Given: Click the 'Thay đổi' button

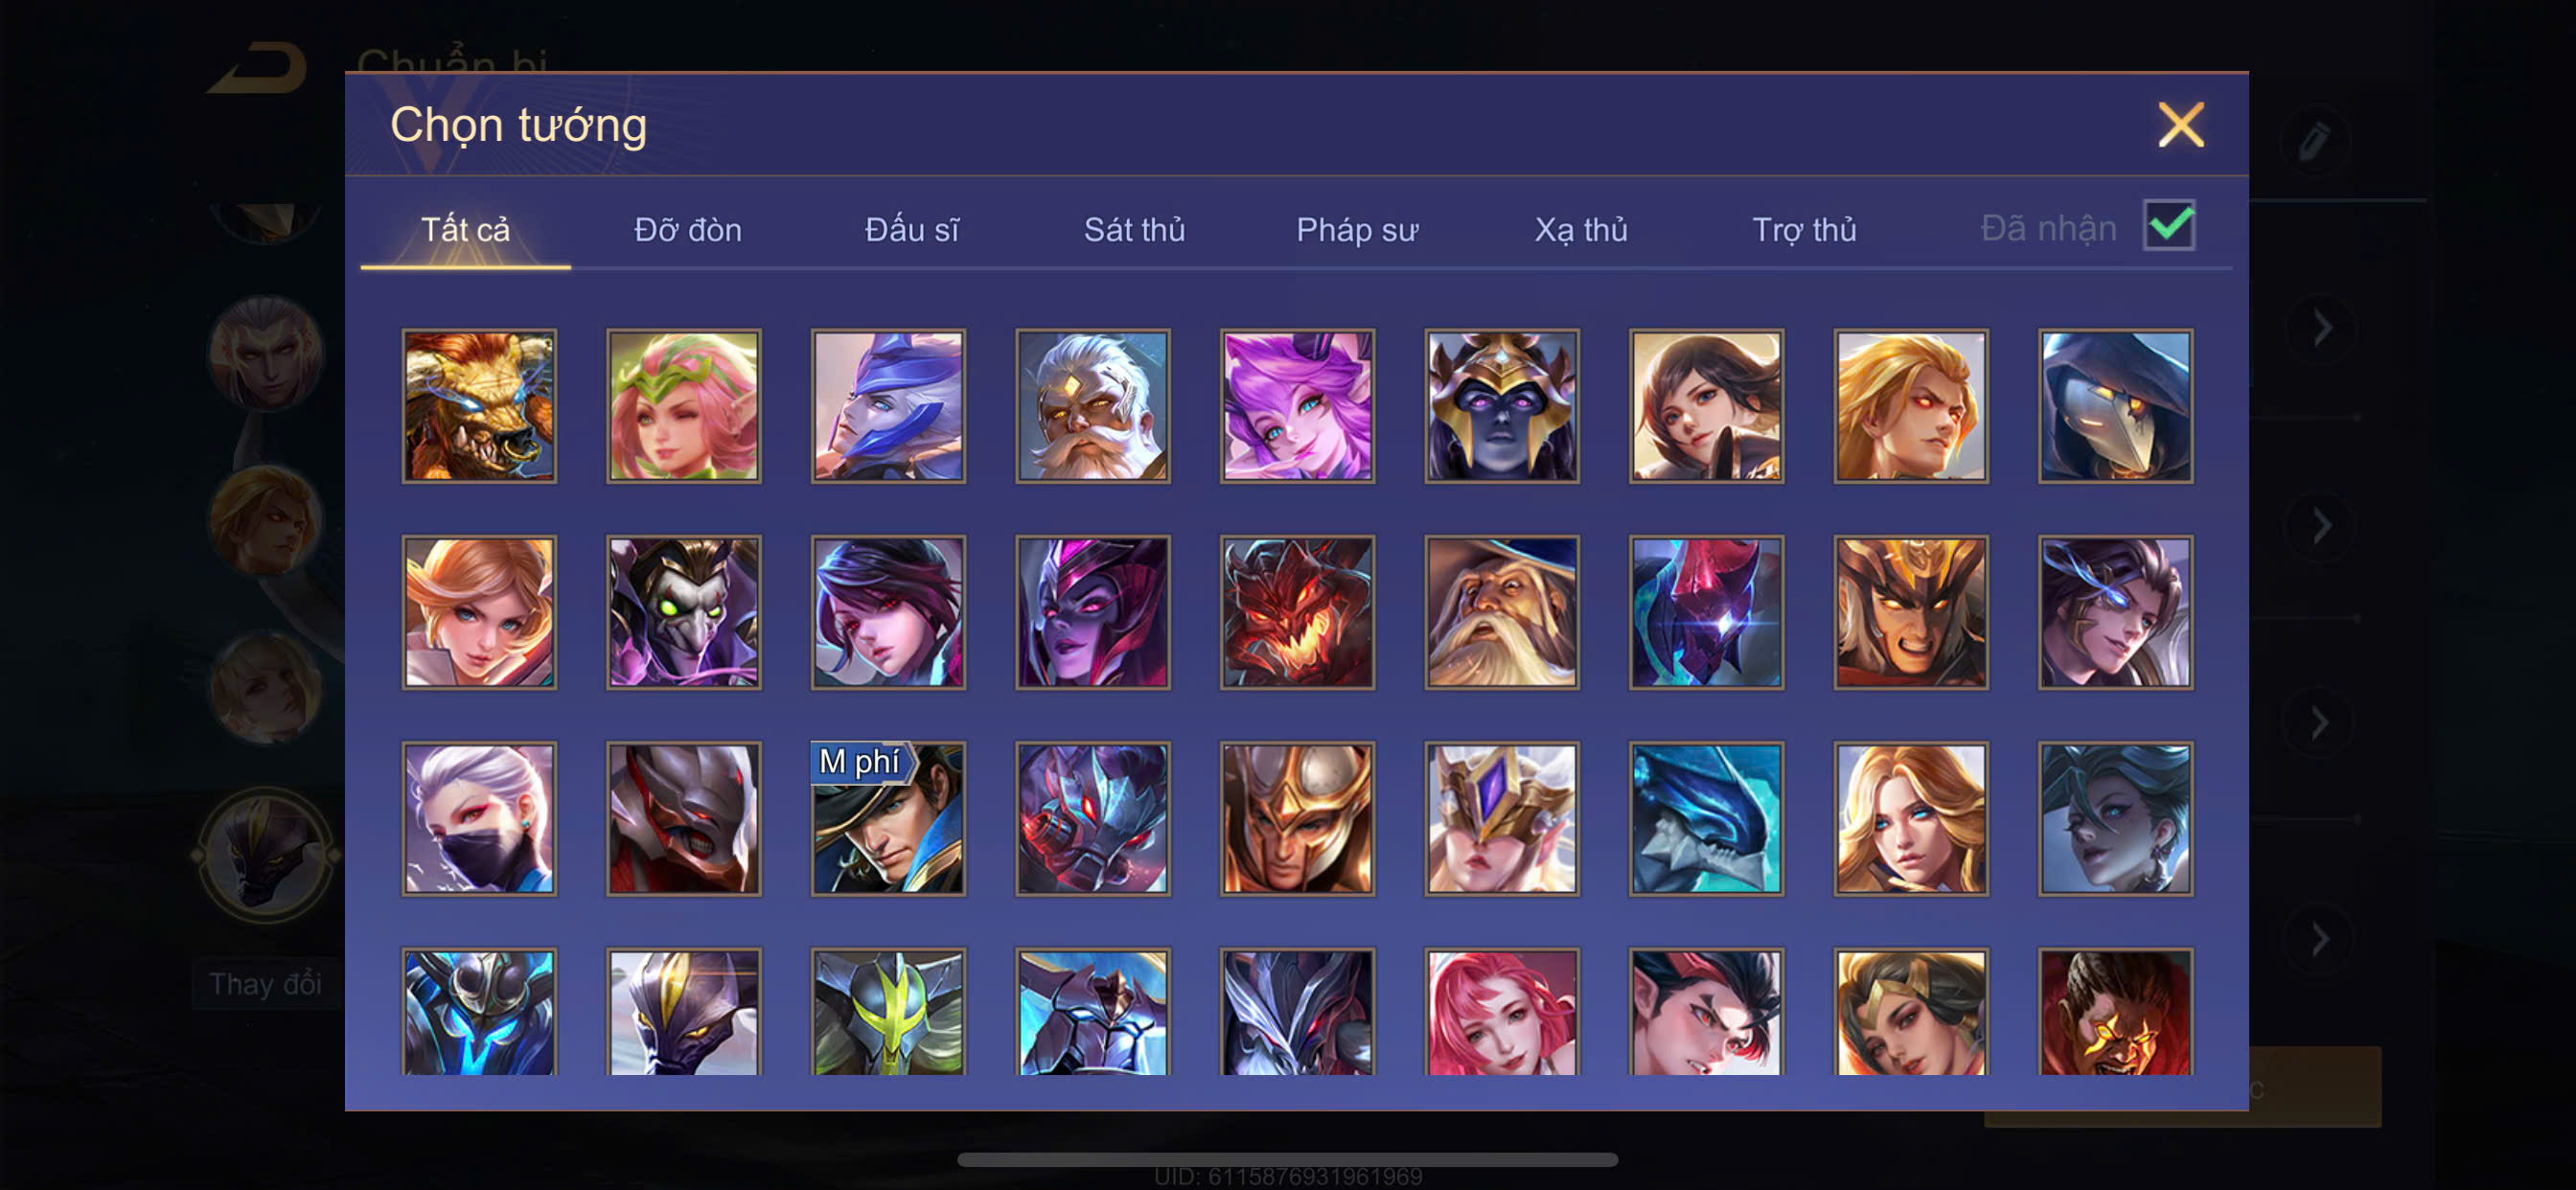Looking at the screenshot, I should pyautogui.click(x=265, y=984).
